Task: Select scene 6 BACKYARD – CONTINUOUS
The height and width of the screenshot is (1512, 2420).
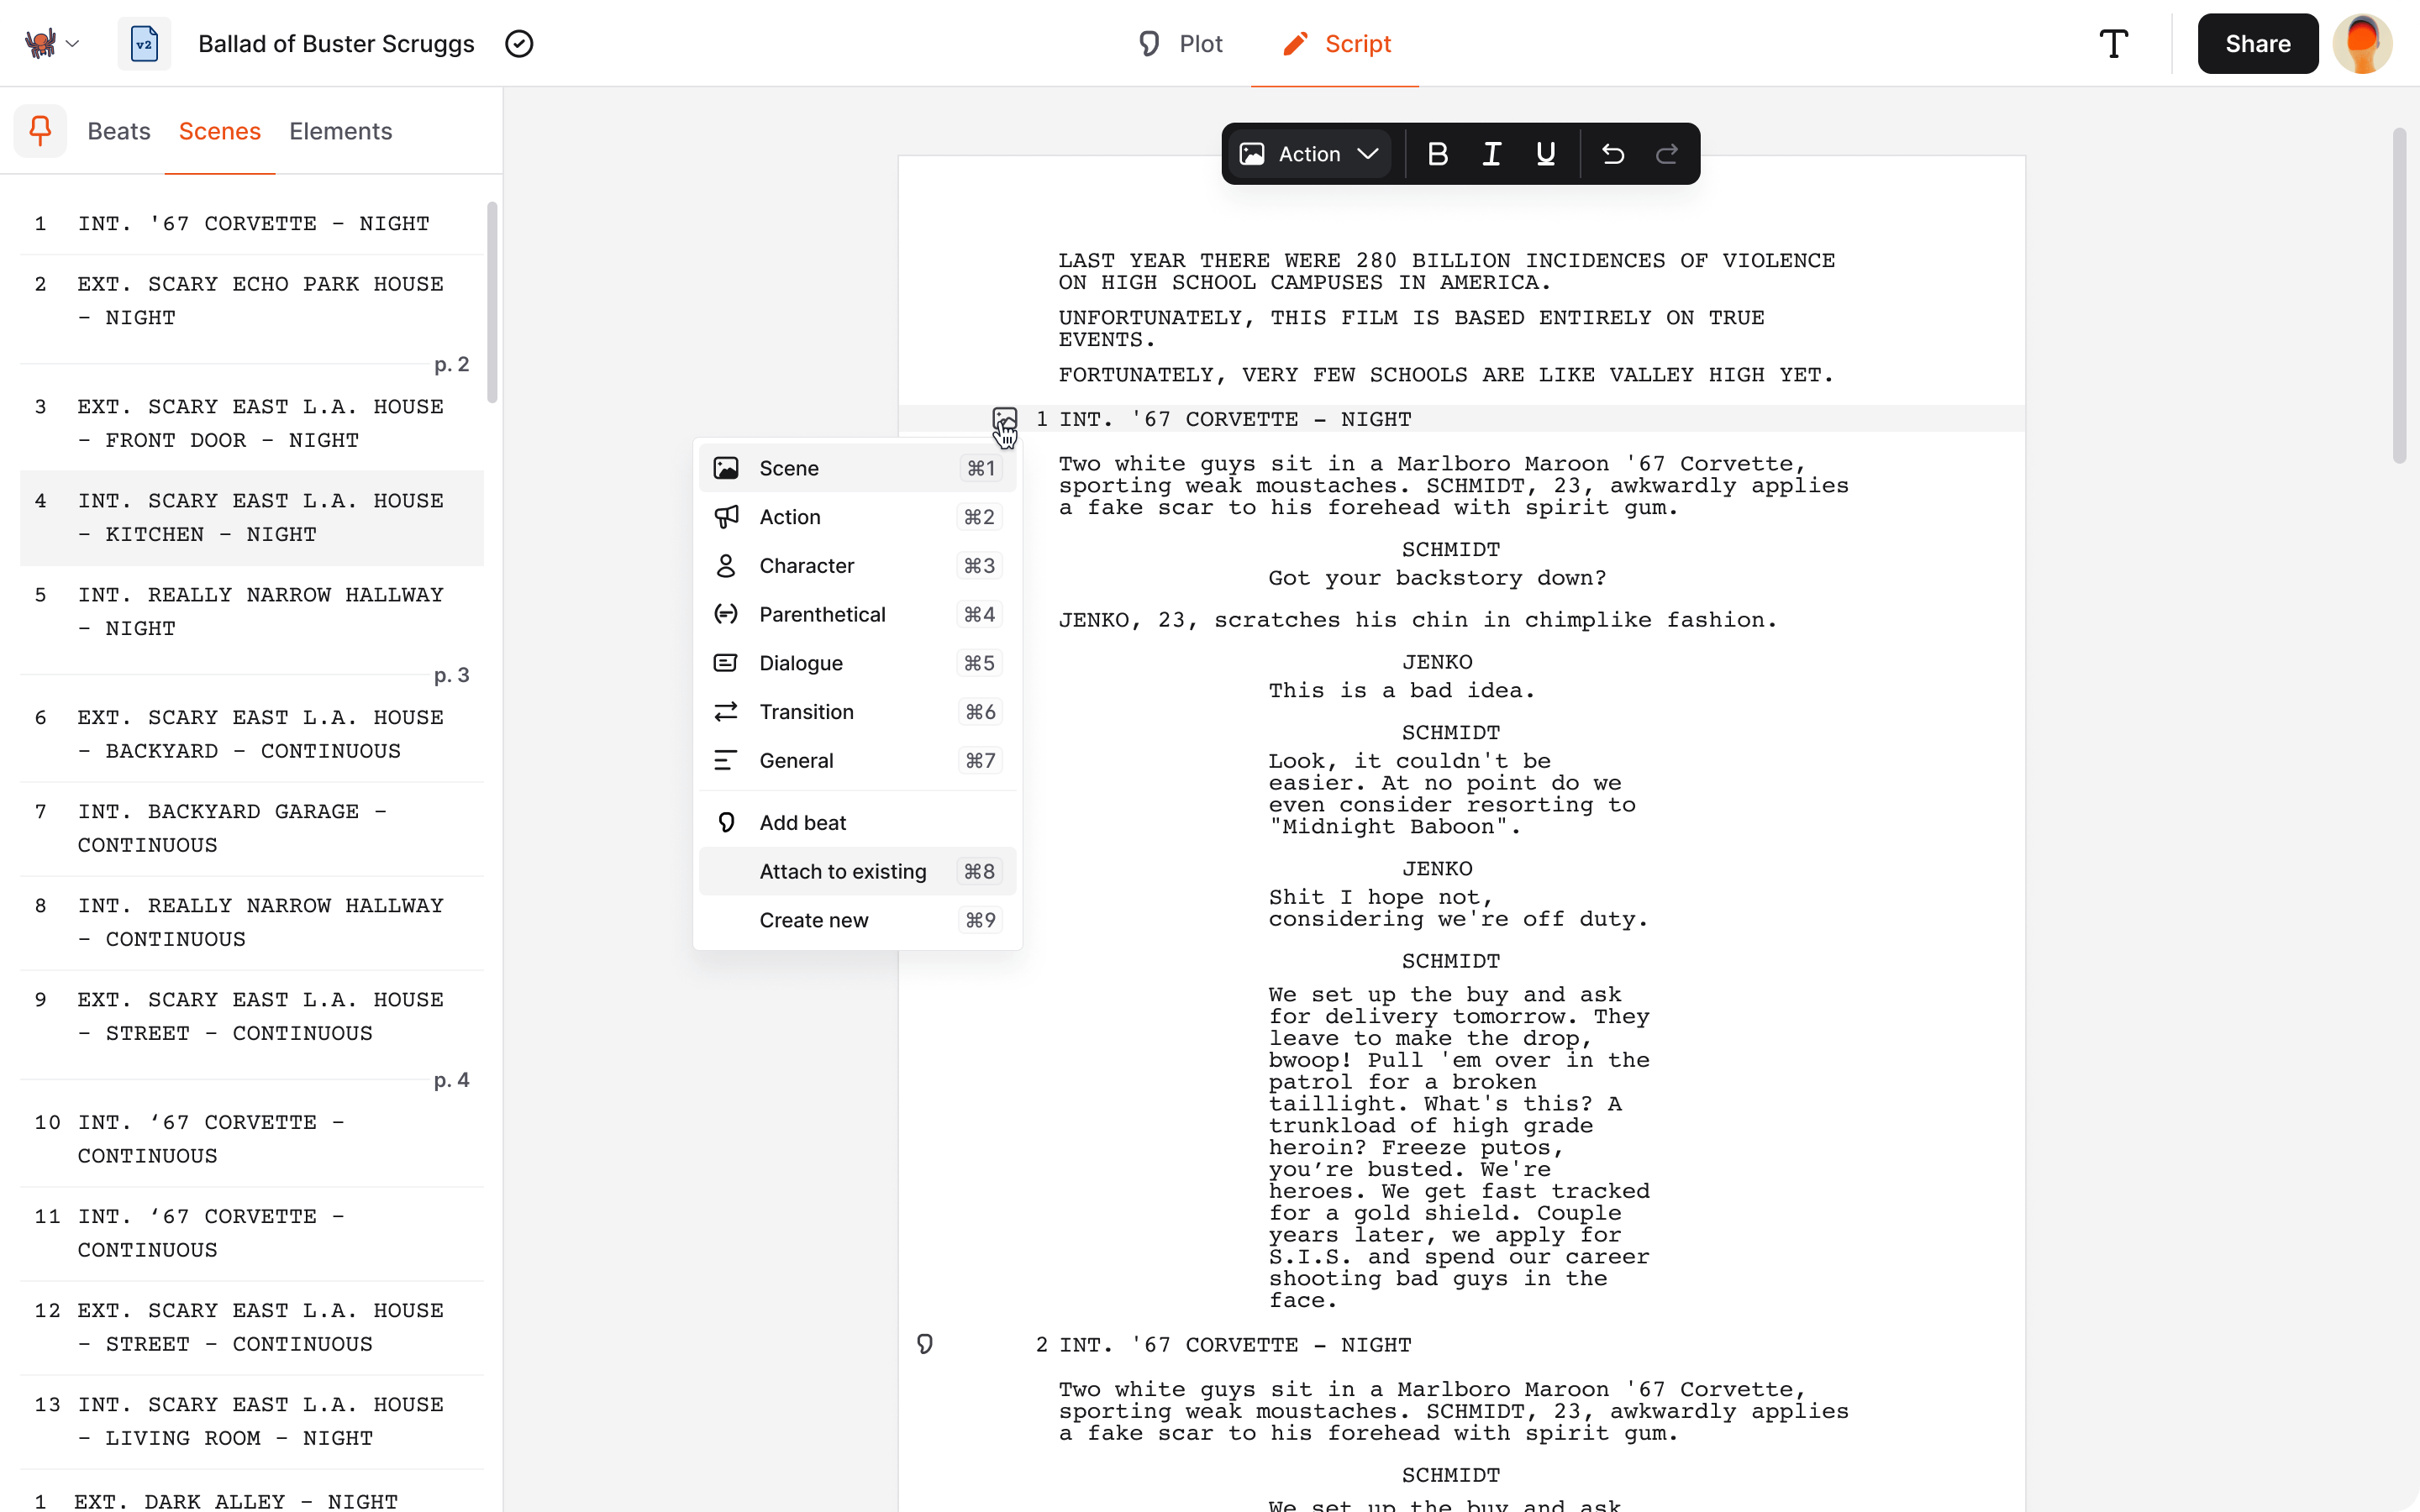Action: coord(252,735)
